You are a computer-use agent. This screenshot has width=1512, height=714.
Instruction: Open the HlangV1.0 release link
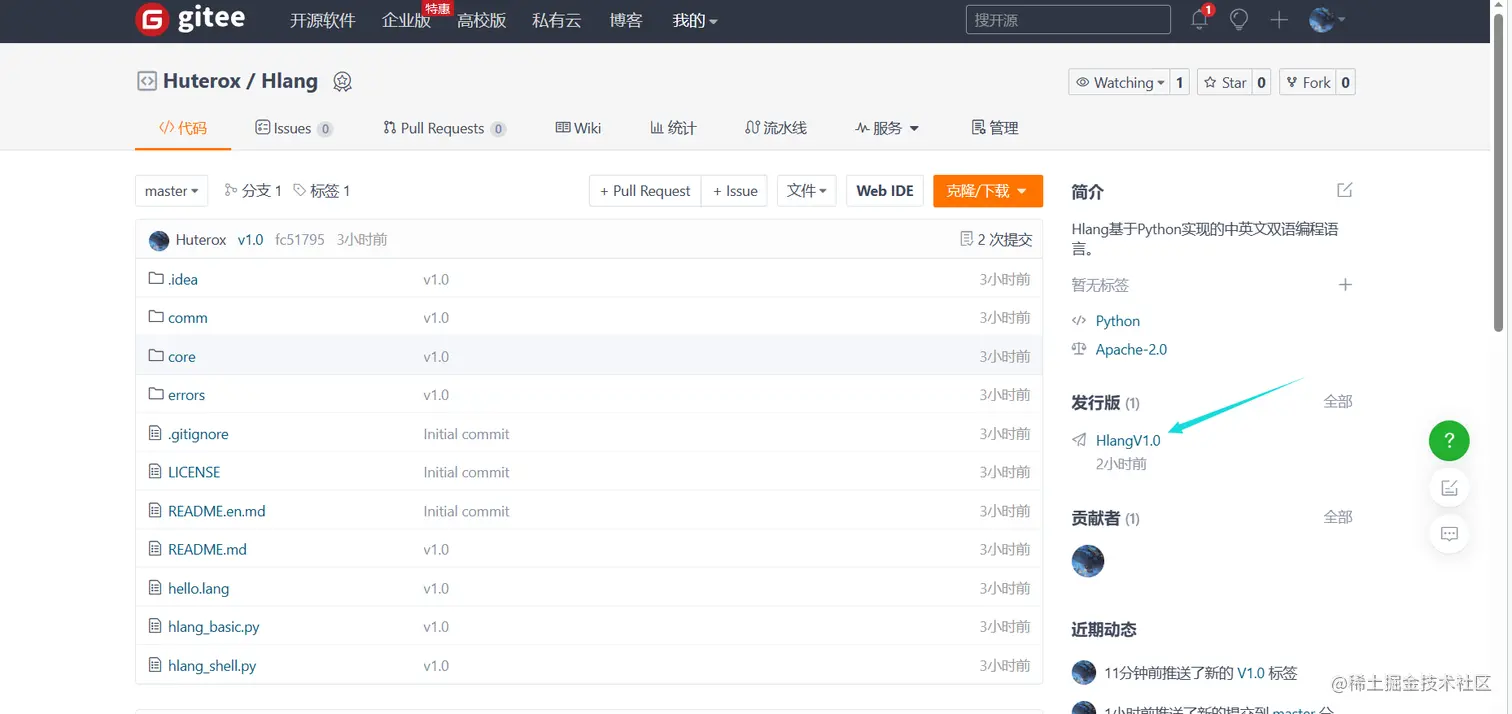click(1128, 440)
